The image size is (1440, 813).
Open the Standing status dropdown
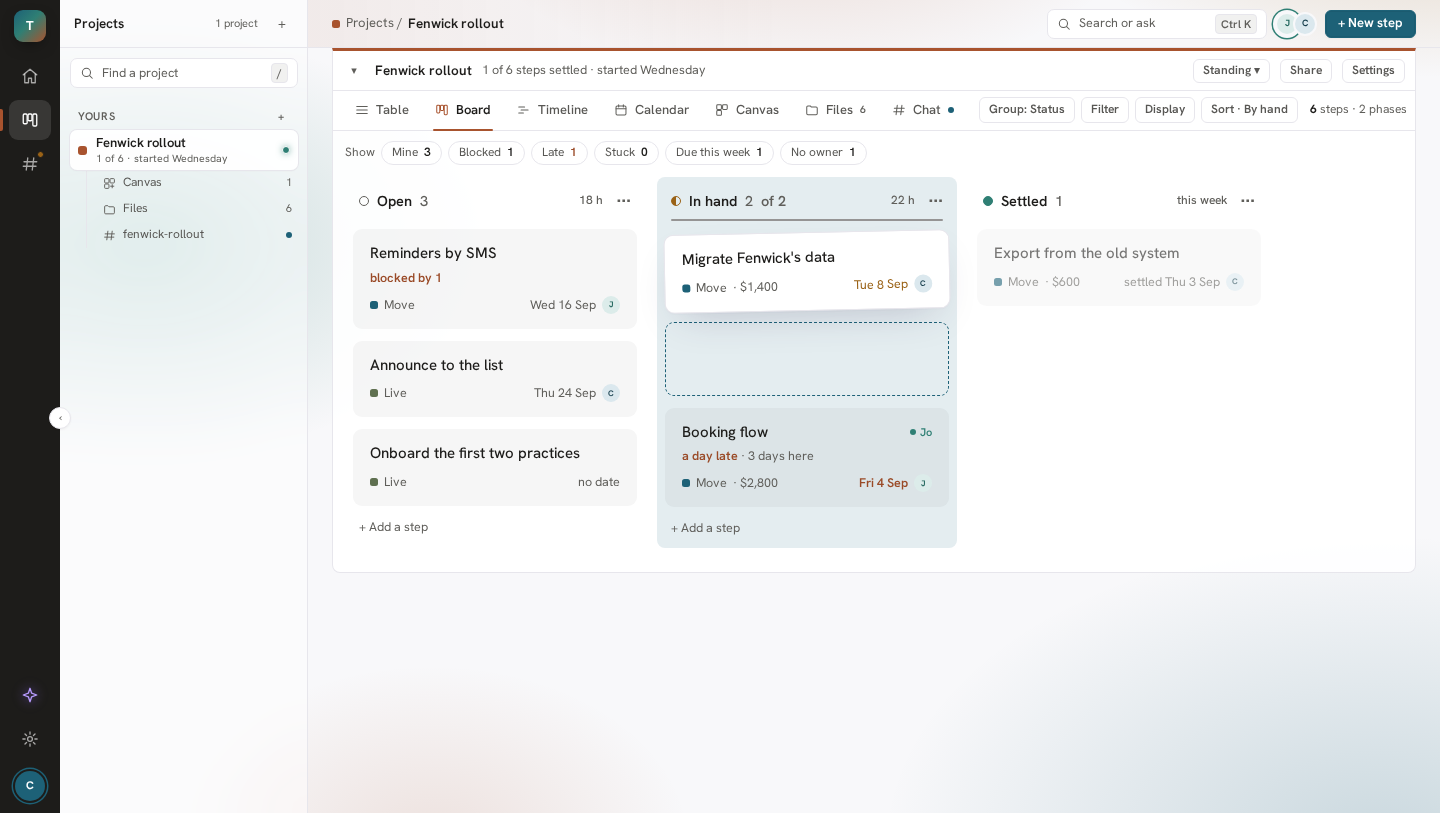[1231, 71]
